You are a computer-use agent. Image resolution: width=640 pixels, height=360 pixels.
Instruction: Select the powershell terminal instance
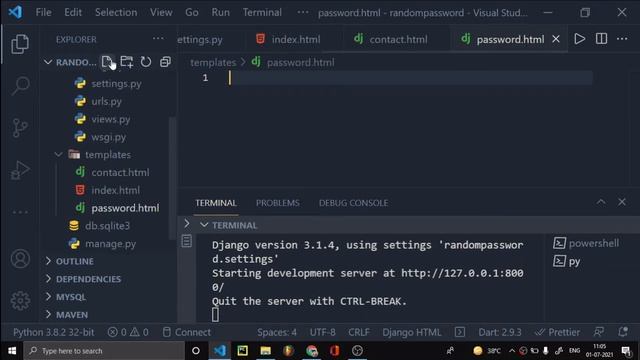tap(586, 243)
